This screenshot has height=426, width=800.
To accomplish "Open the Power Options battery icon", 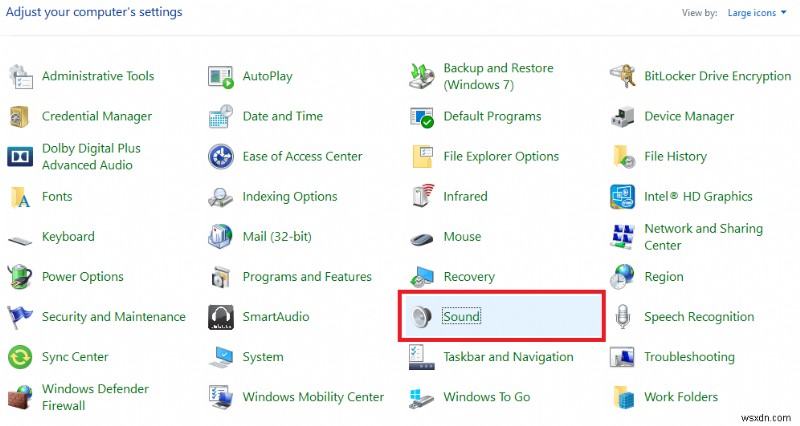I will [x=20, y=277].
